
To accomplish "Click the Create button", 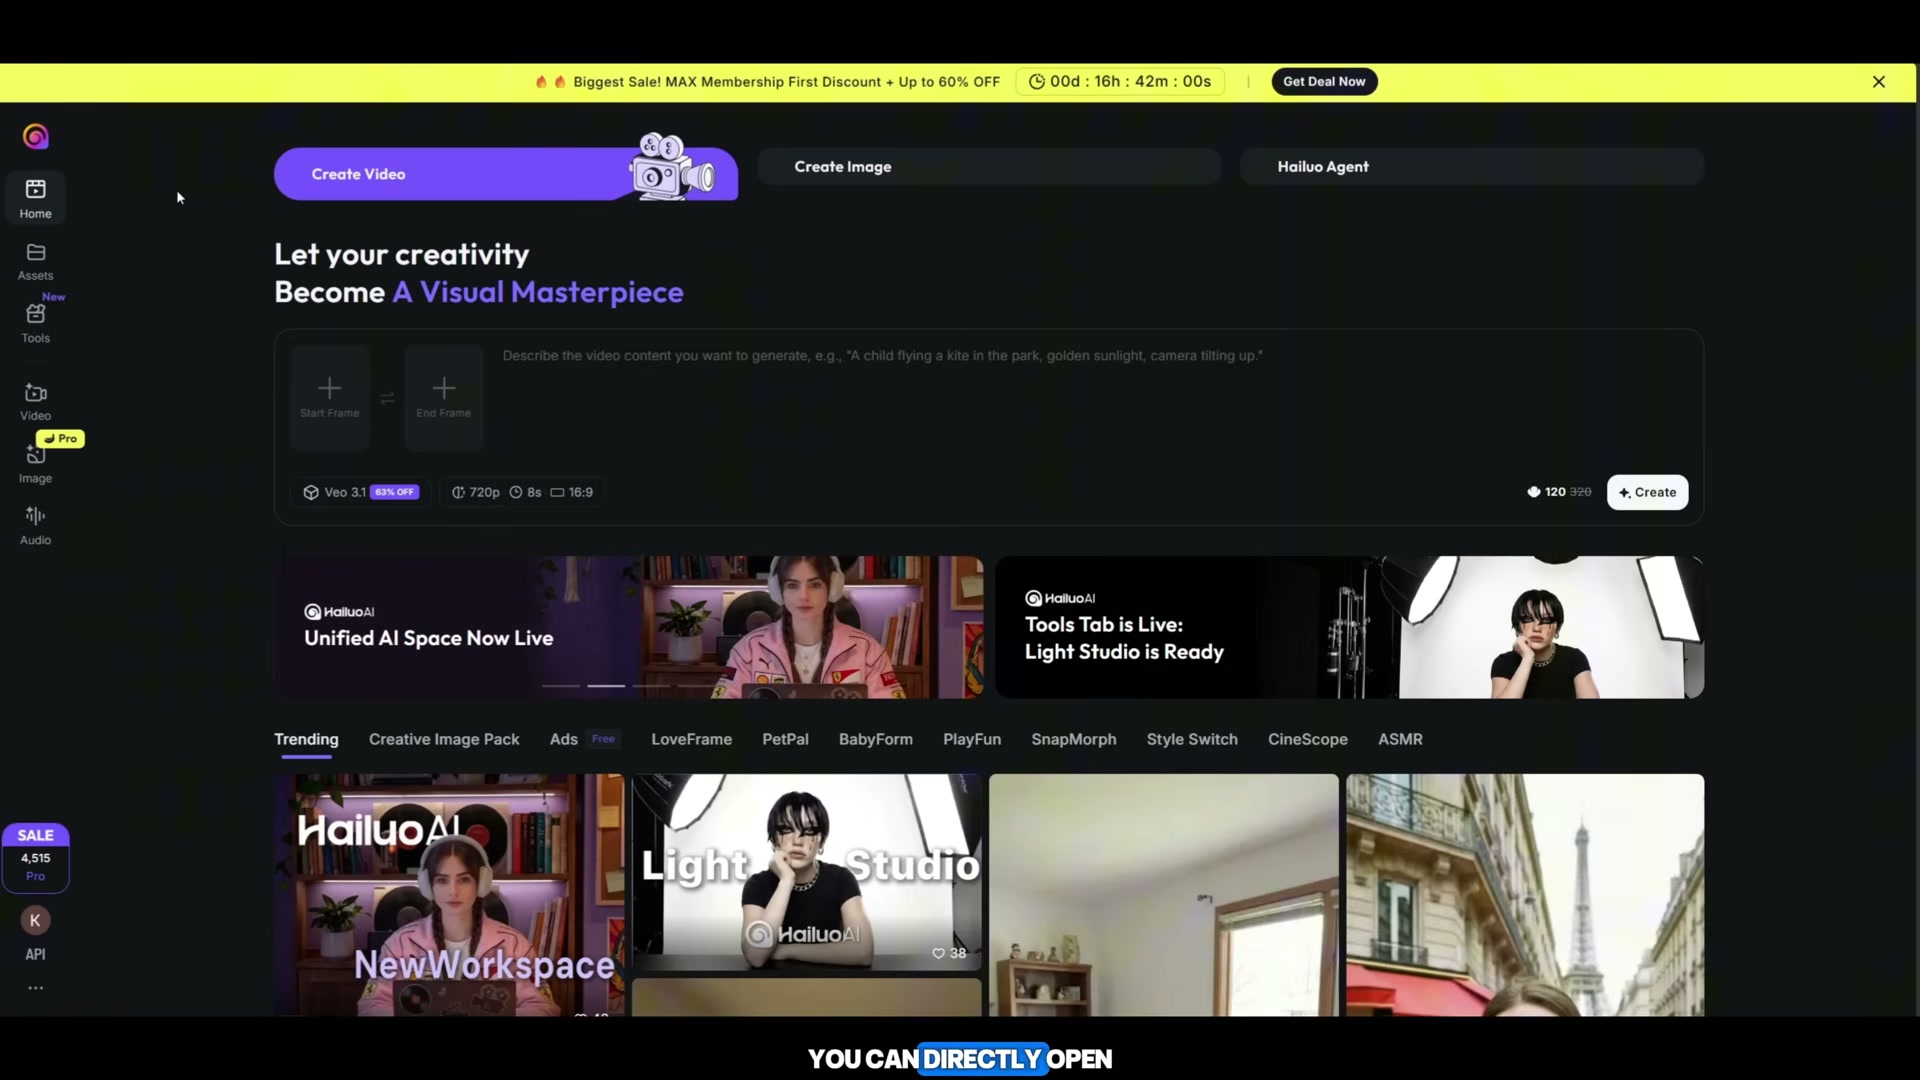I will click(1647, 492).
